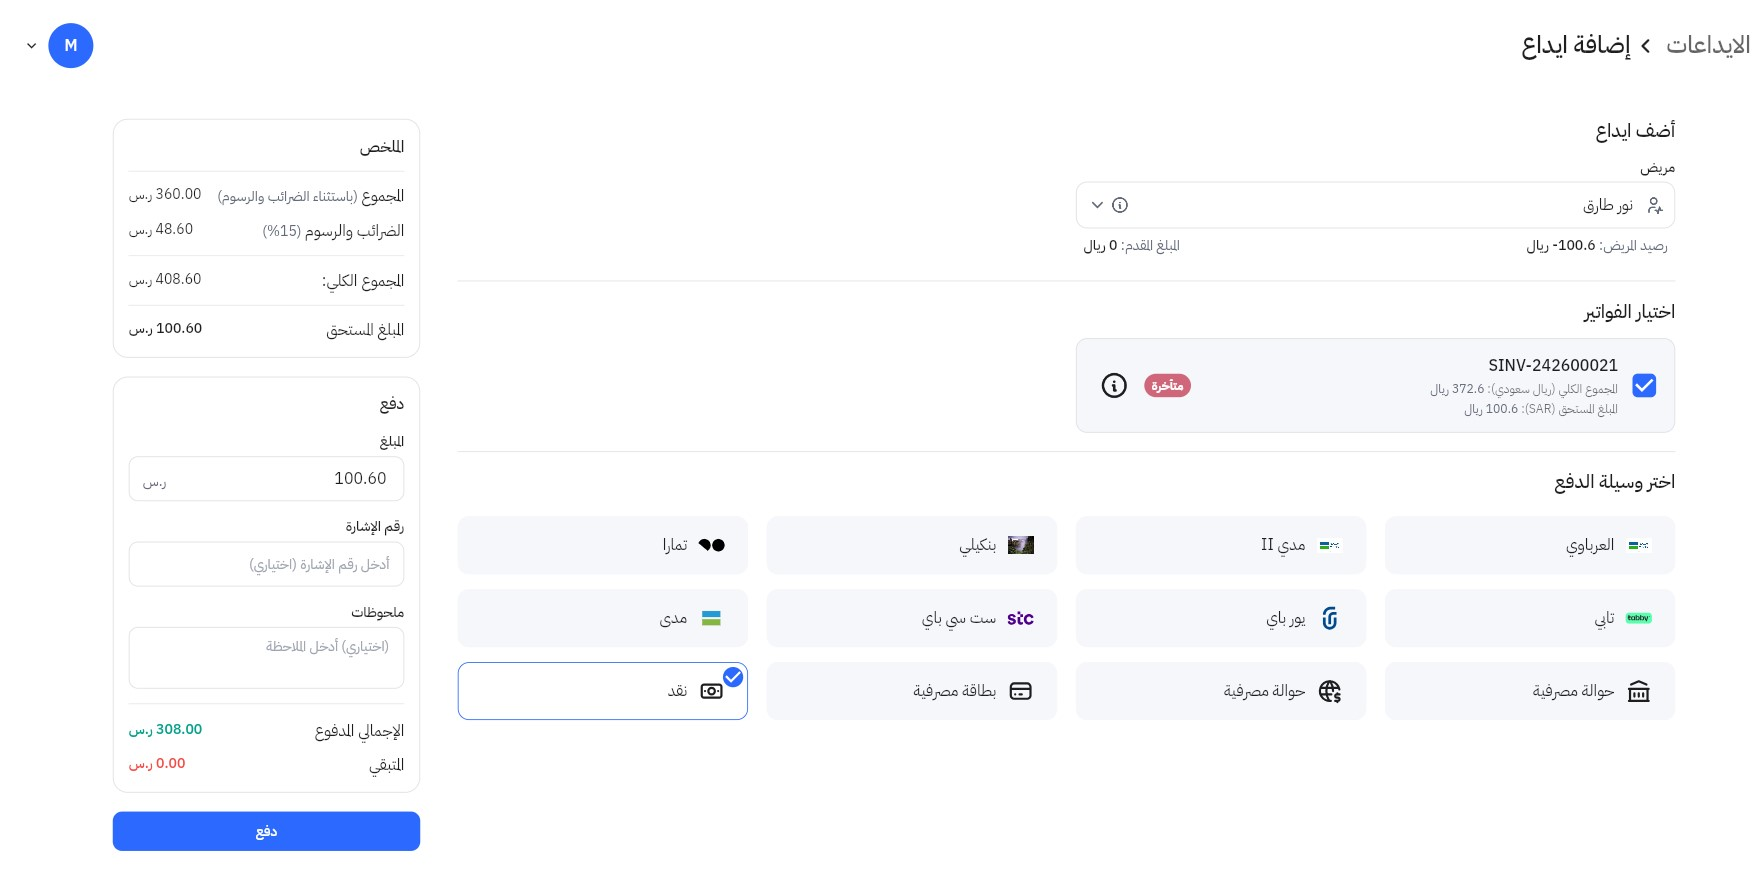Open the M user avatar menu
The width and height of the screenshot is (1756, 887).
(71, 46)
